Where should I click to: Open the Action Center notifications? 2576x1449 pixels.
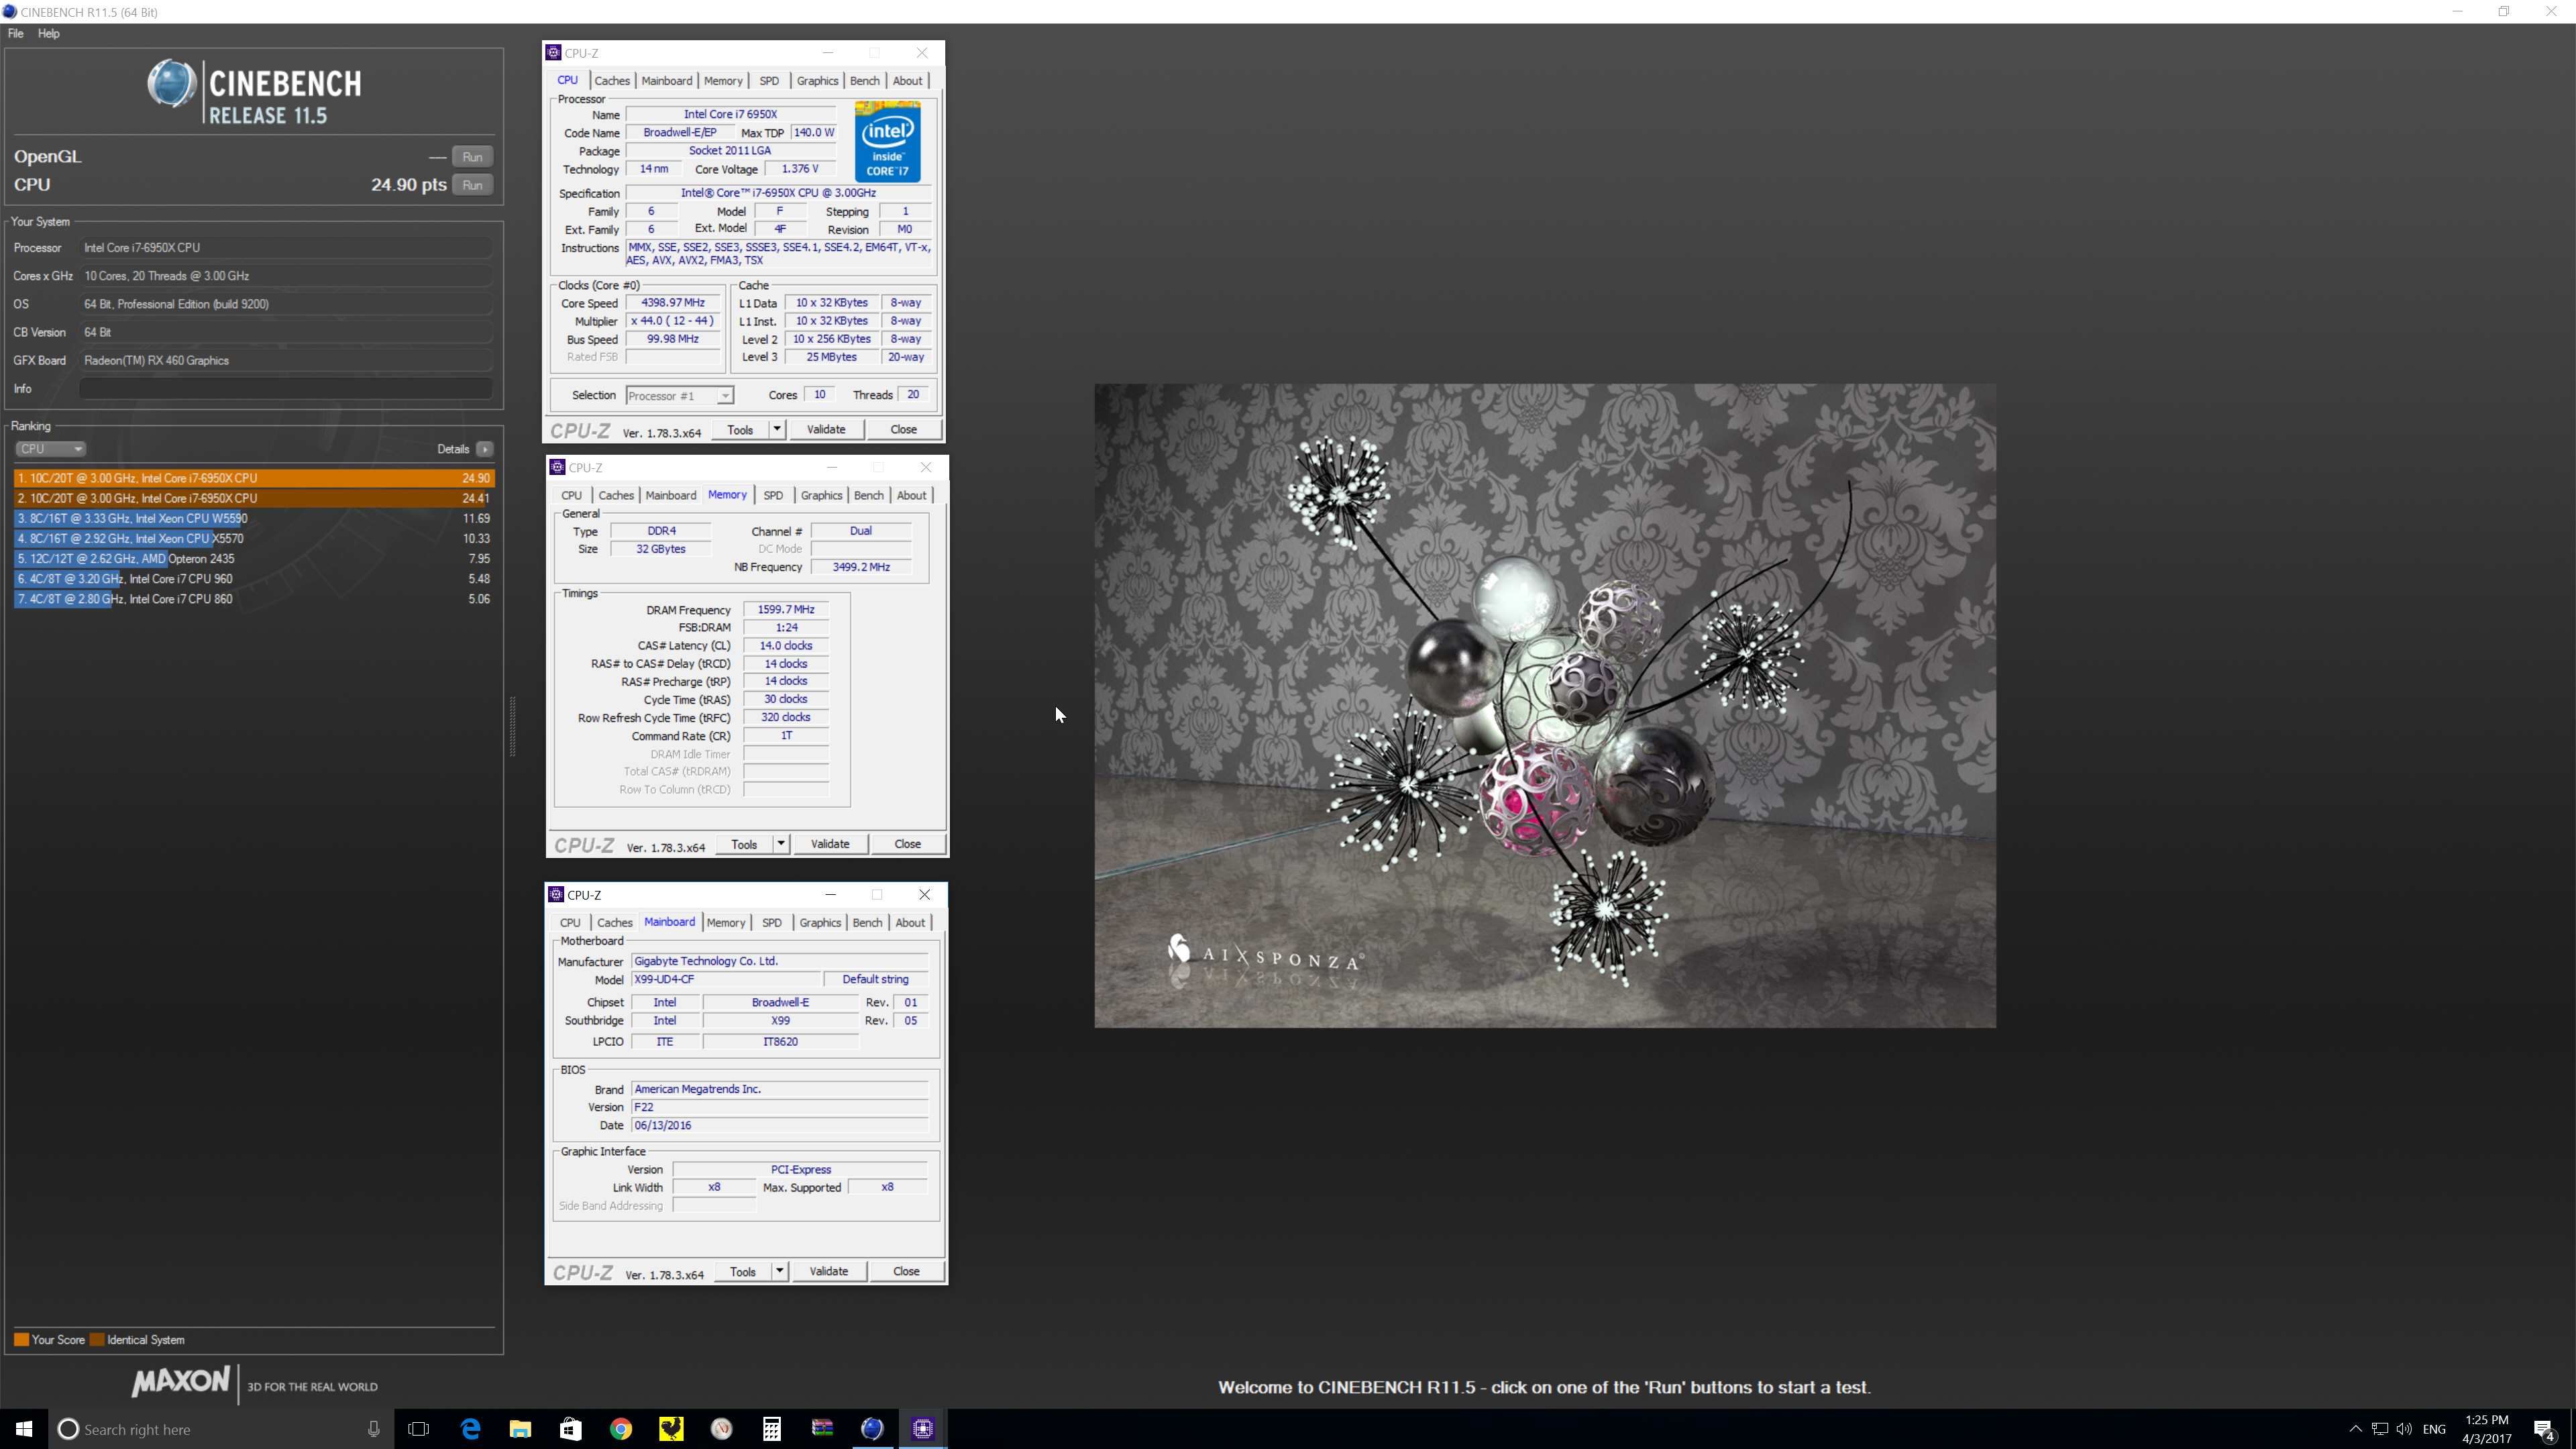[x=2545, y=1429]
